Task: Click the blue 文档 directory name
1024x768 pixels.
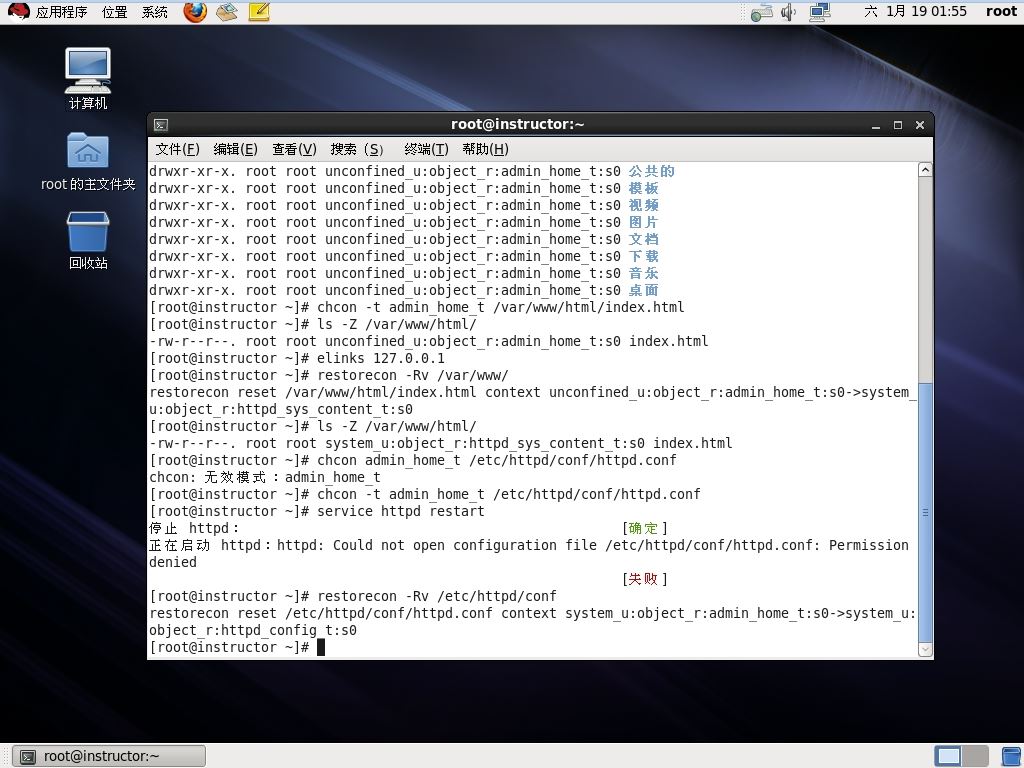Action: click(x=644, y=239)
